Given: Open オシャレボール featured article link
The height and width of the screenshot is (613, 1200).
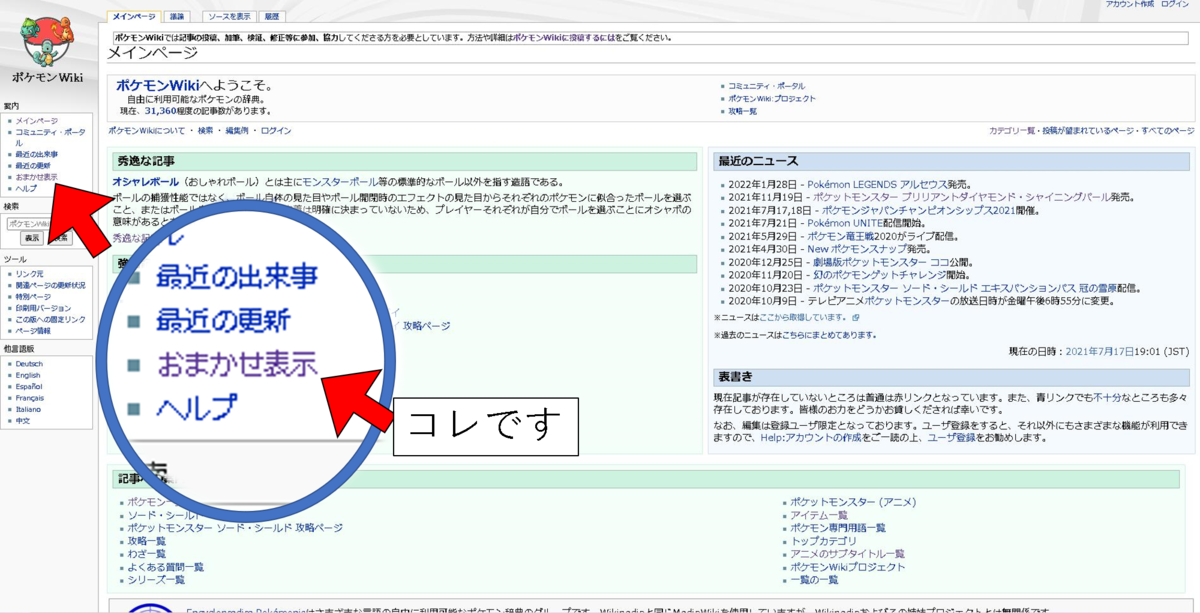Looking at the screenshot, I should (x=146, y=183).
